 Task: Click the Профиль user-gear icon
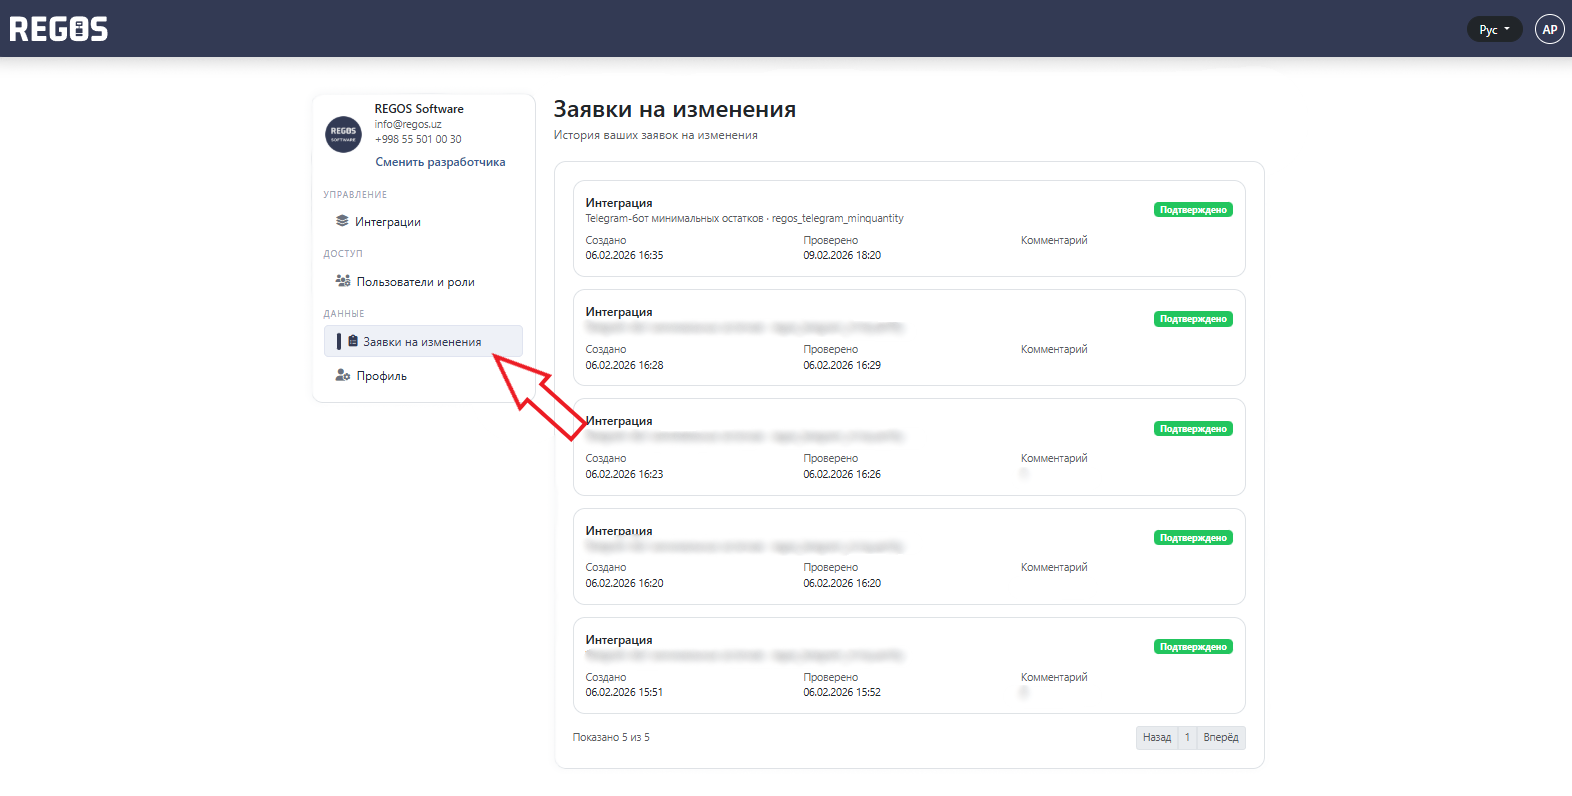click(343, 375)
